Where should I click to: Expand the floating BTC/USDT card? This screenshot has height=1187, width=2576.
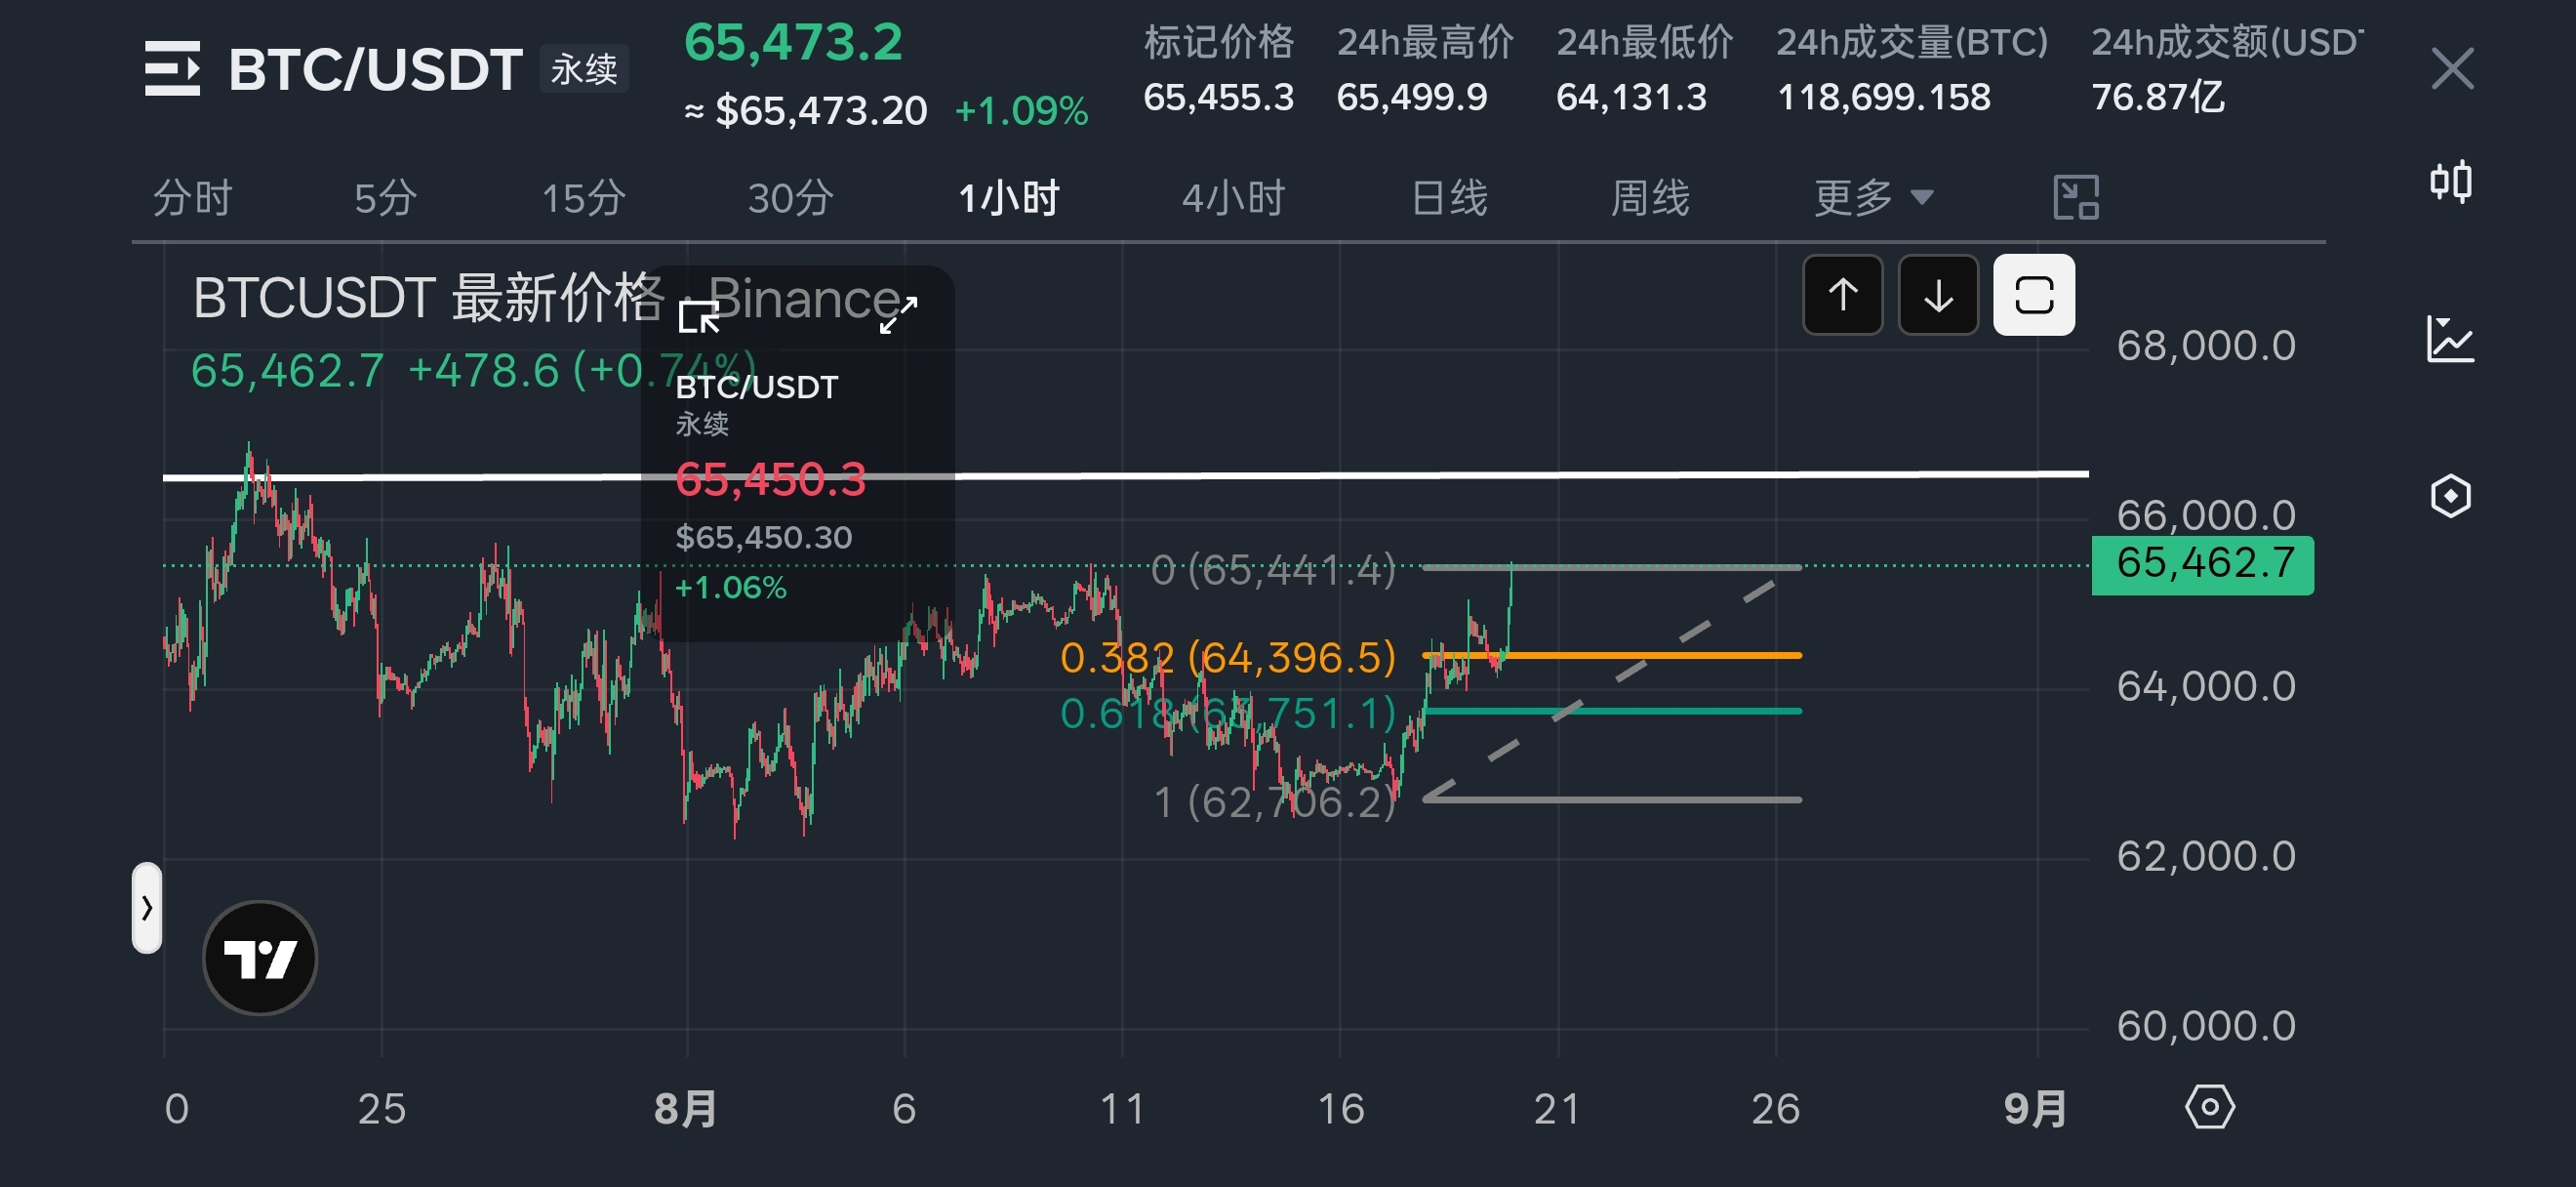coord(898,314)
